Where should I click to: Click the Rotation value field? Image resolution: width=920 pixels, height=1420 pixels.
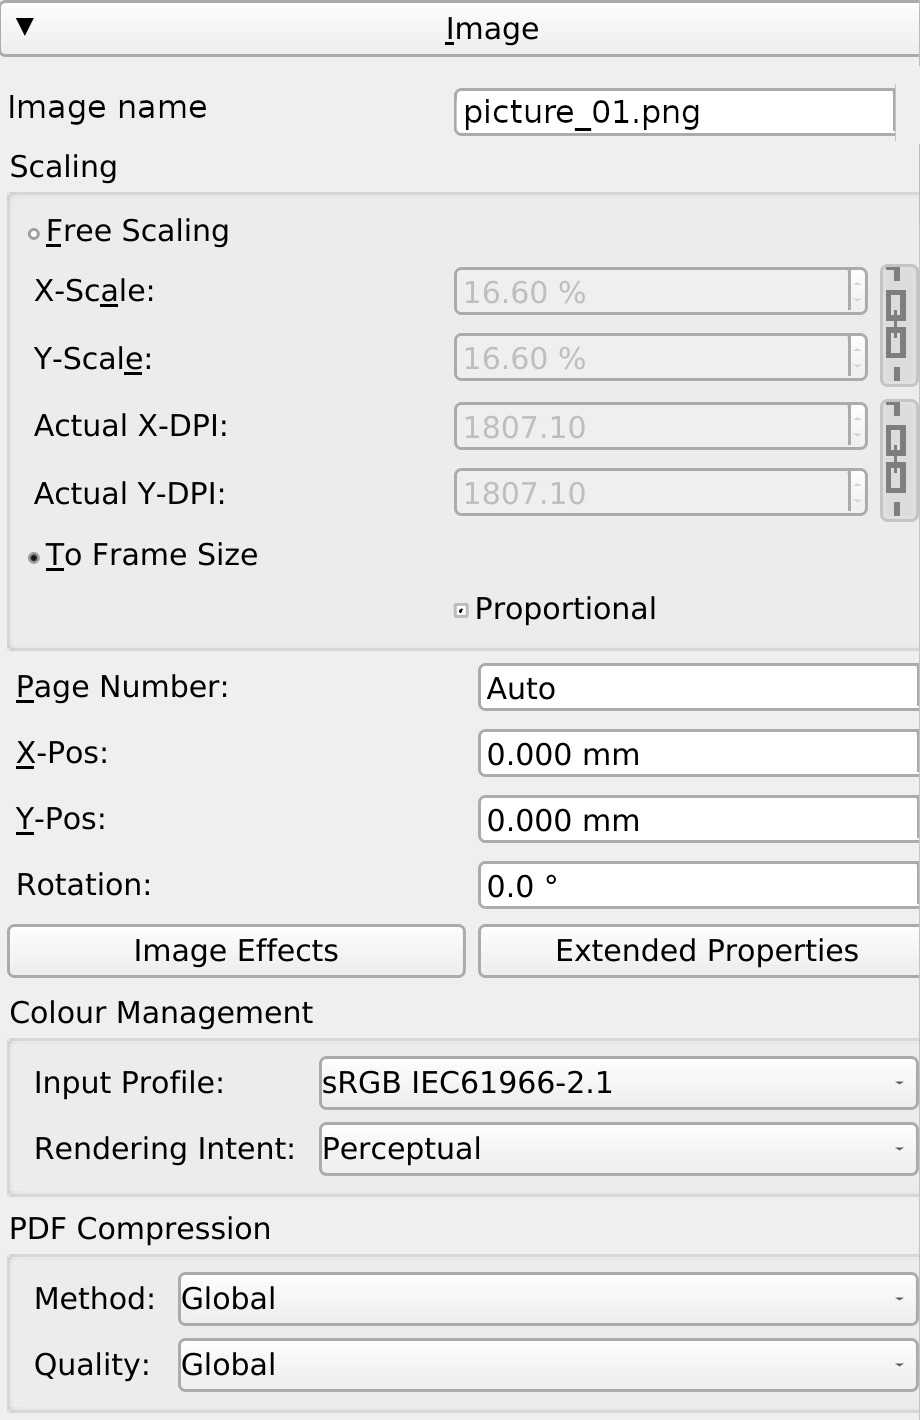tap(698, 886)
